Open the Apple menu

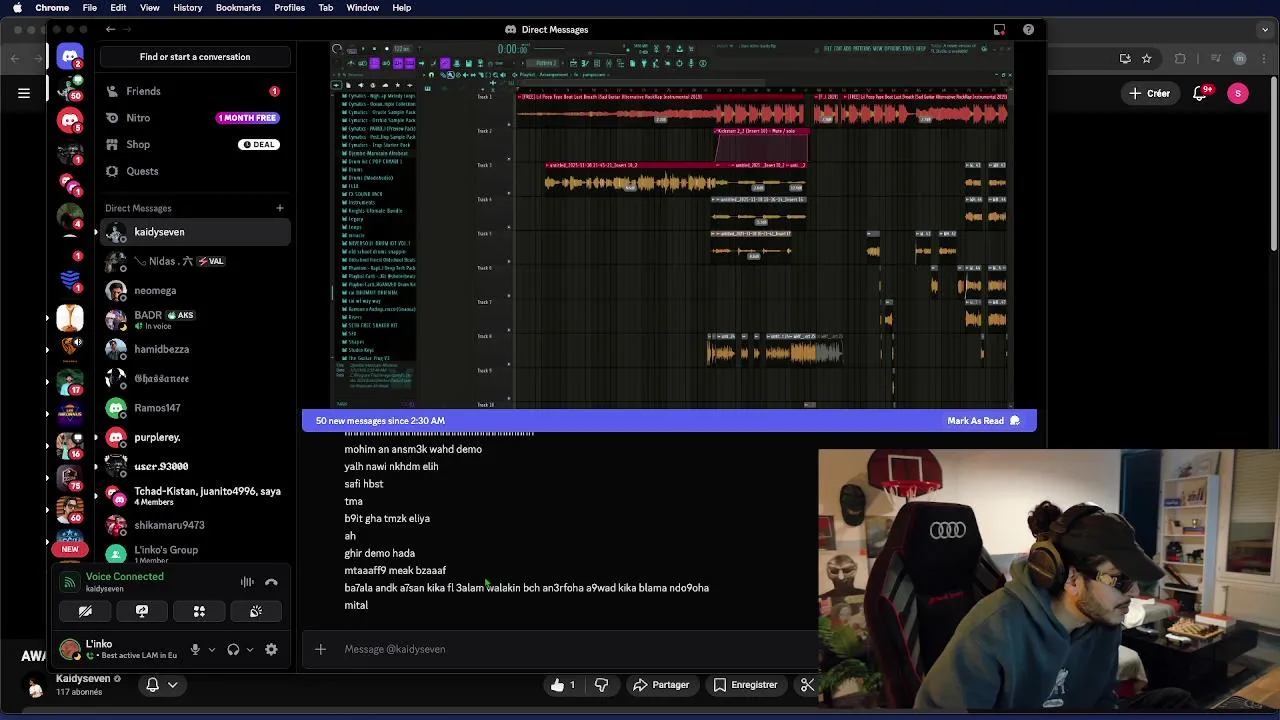[17, 8]
